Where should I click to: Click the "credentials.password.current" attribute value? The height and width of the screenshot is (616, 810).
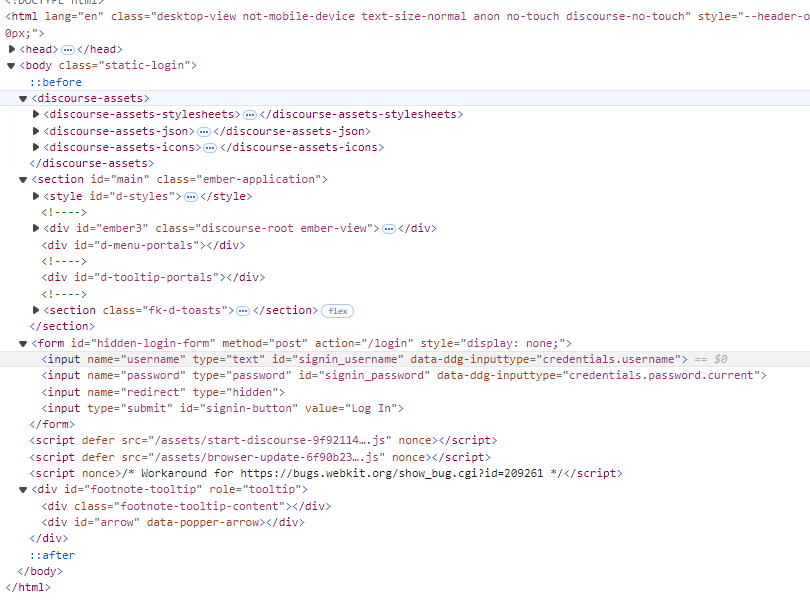click(661, 376)
